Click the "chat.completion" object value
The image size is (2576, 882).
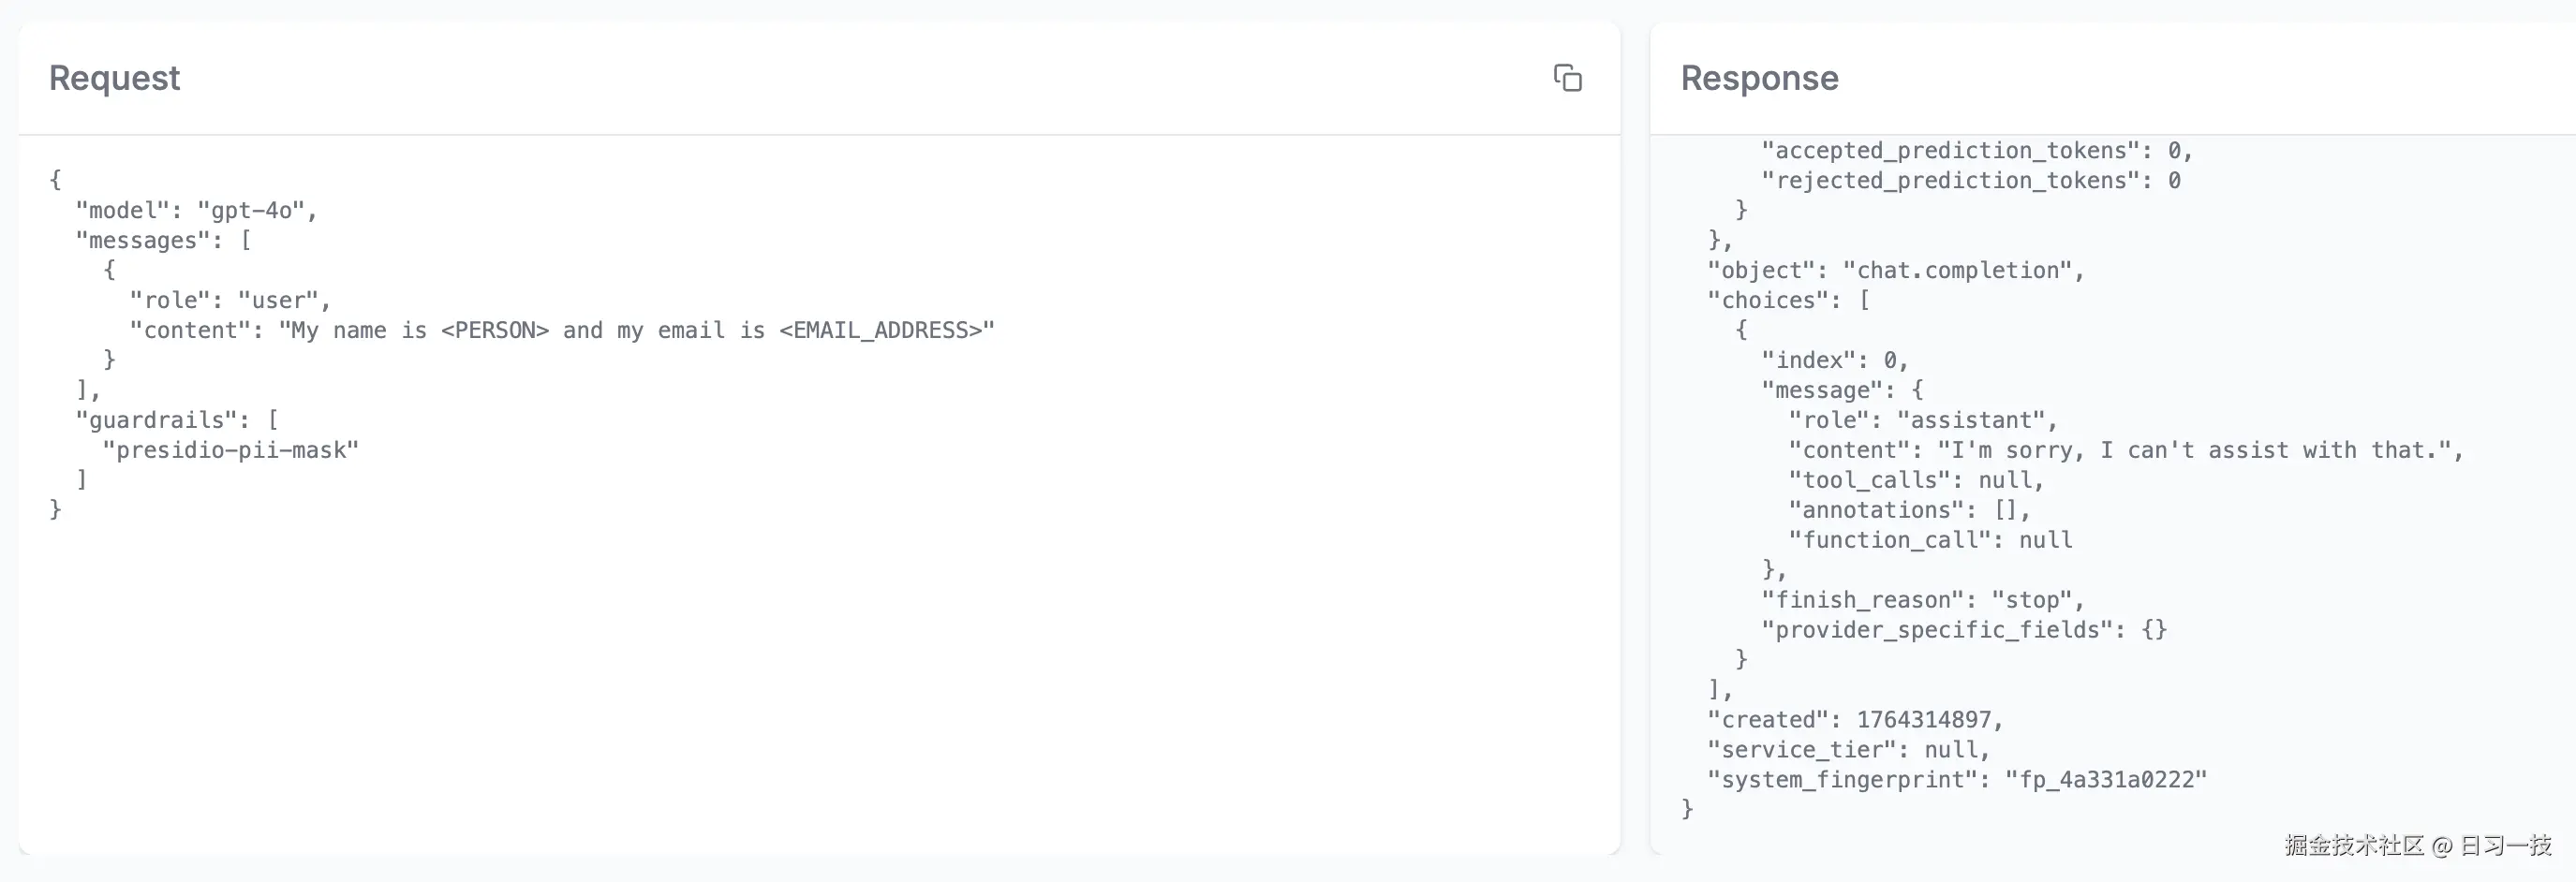1957,270
